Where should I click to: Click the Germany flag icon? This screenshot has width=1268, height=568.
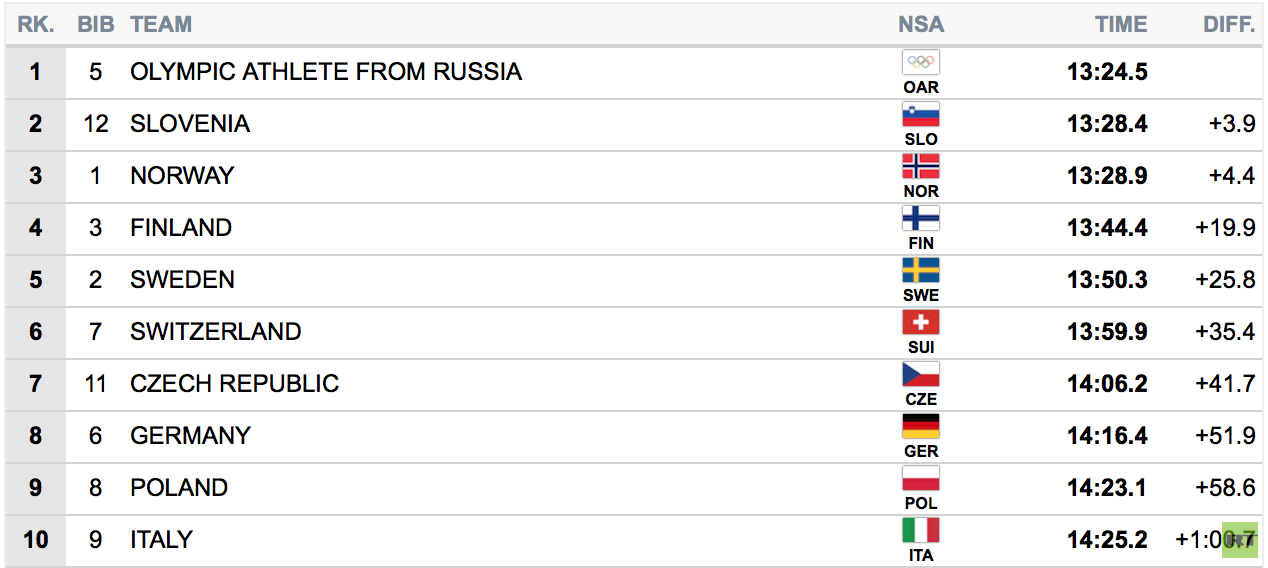point(921,427)
